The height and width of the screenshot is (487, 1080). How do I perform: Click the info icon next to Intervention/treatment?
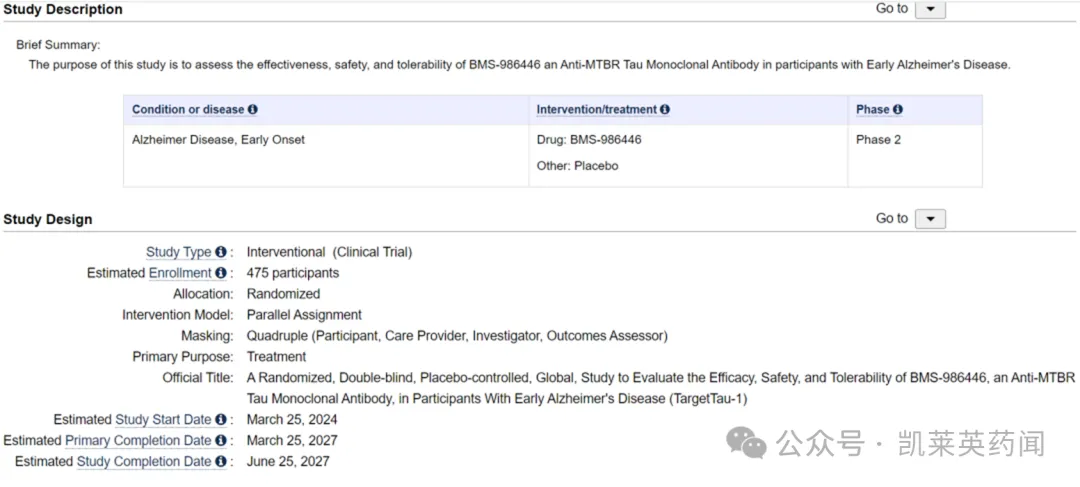click(665, 110)
